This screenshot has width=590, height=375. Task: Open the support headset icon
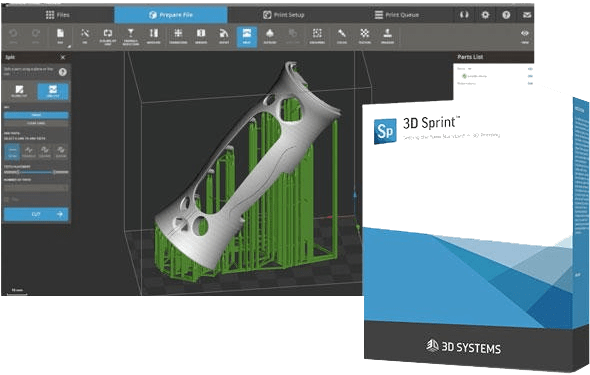tap(464, 15)
